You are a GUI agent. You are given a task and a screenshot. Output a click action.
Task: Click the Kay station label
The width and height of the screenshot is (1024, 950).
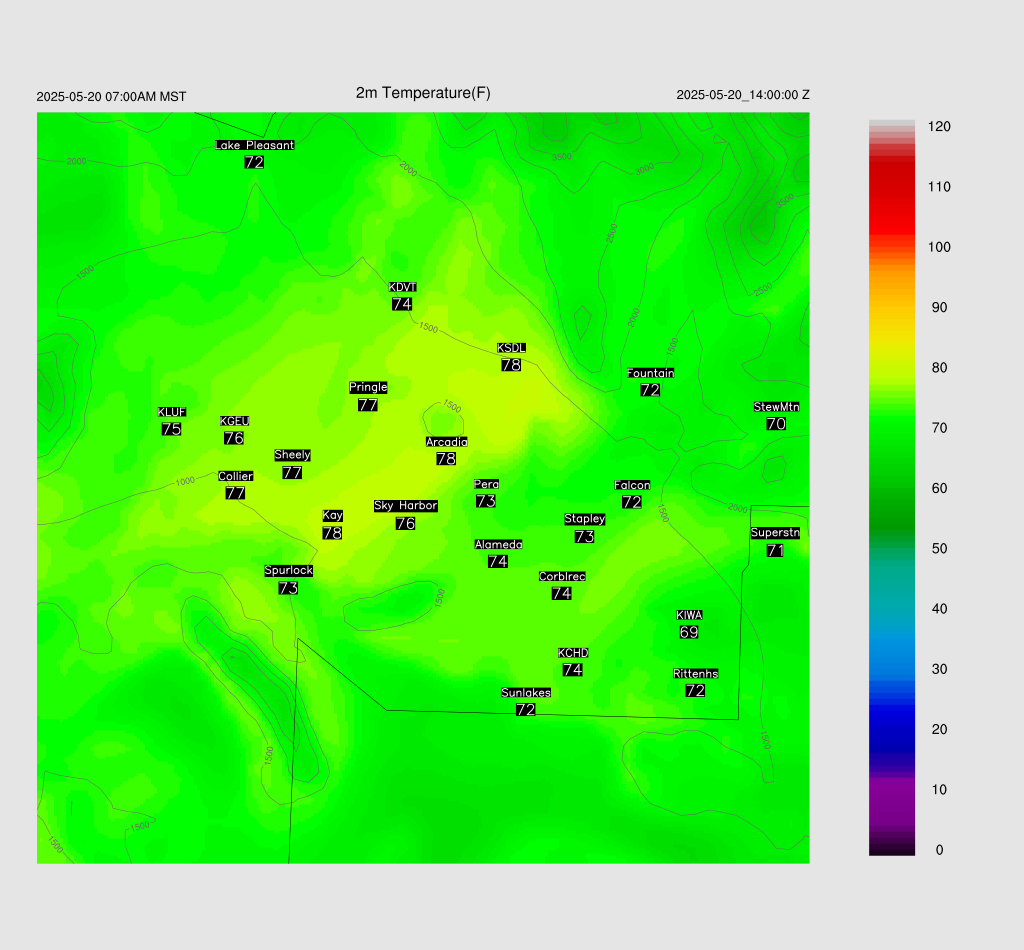(332, 516)
